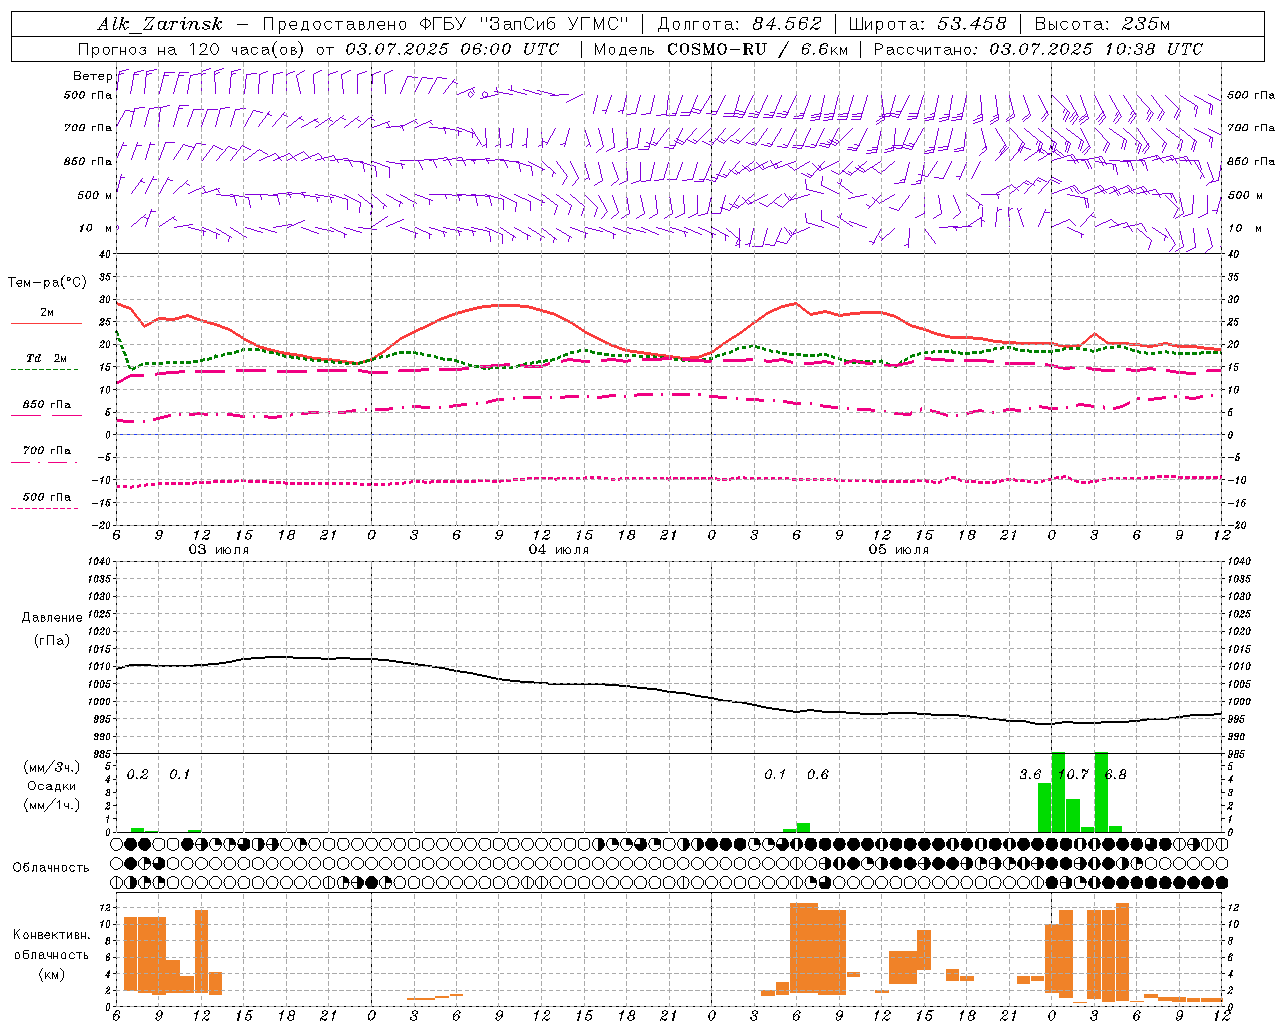Click the Td 2м dew point legend entry
1280x1024 pixels.
tap(47, 358)
